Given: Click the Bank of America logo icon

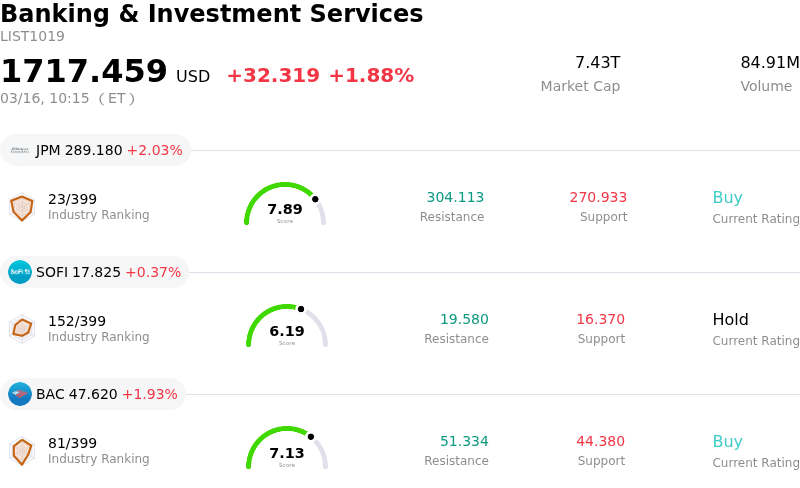Looking at the screenshot, I should point(20,394).
